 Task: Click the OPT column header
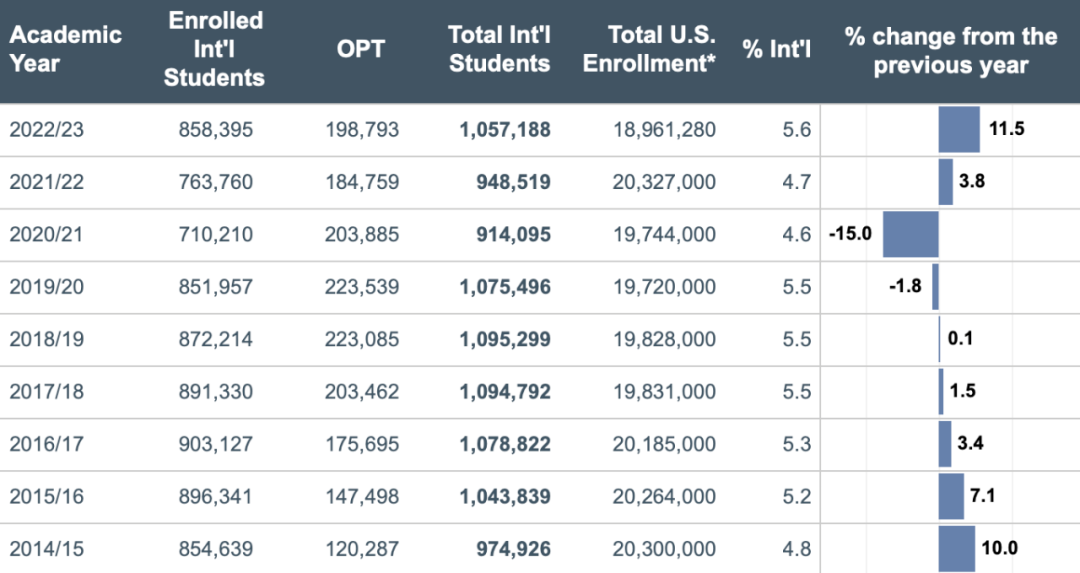pos(360,49)
